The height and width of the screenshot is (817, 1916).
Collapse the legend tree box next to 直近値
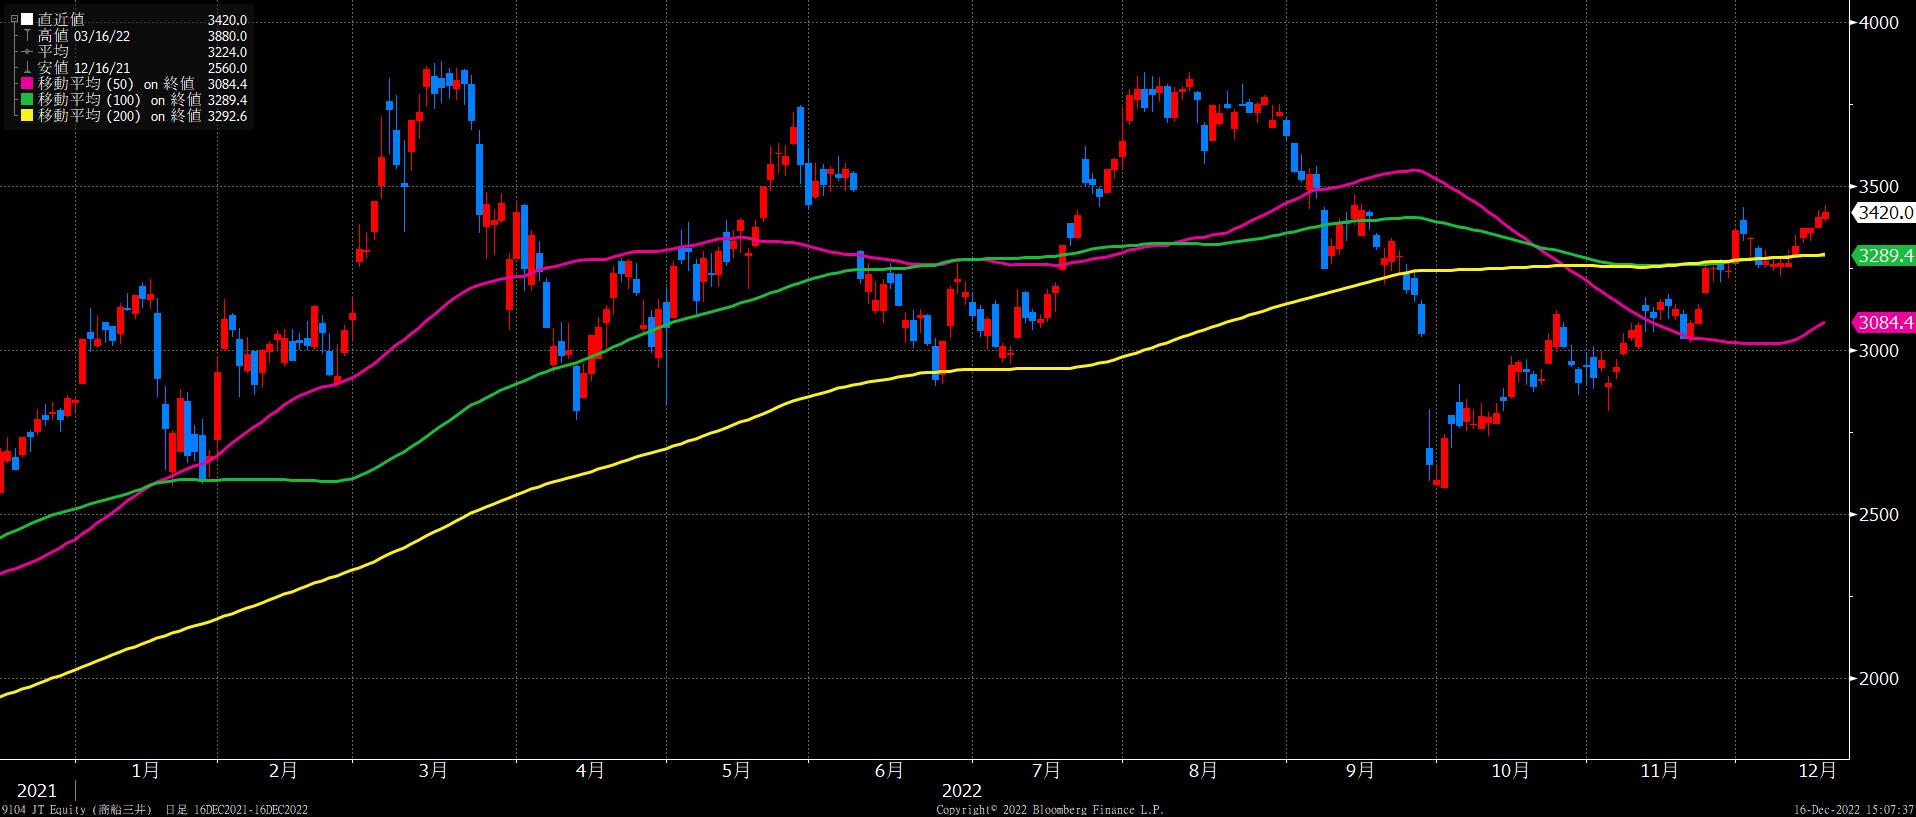(x=13, y=19)
